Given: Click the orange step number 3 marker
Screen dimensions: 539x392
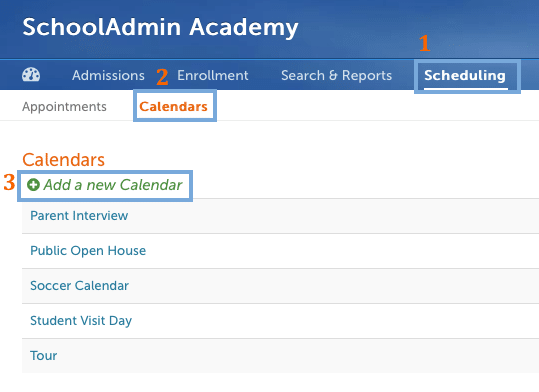Looking at the screenshot, I should (9, 182).
